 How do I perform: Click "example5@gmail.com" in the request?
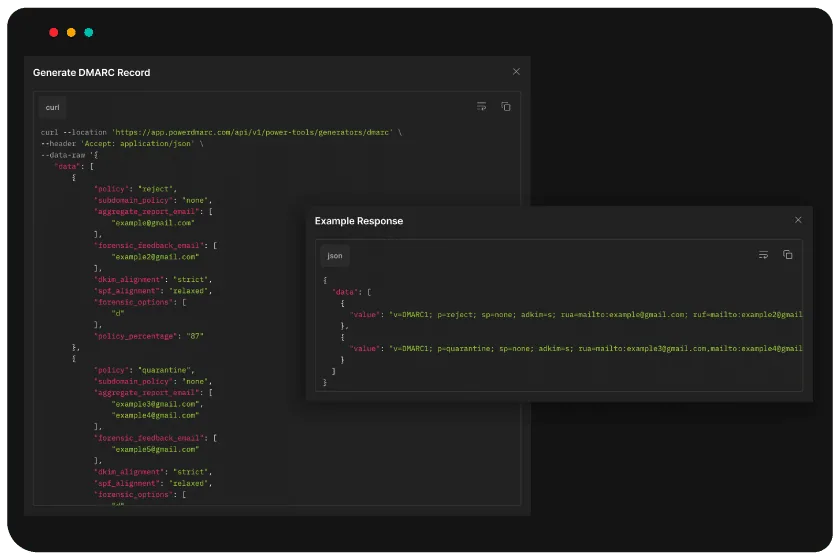(155, 449)
